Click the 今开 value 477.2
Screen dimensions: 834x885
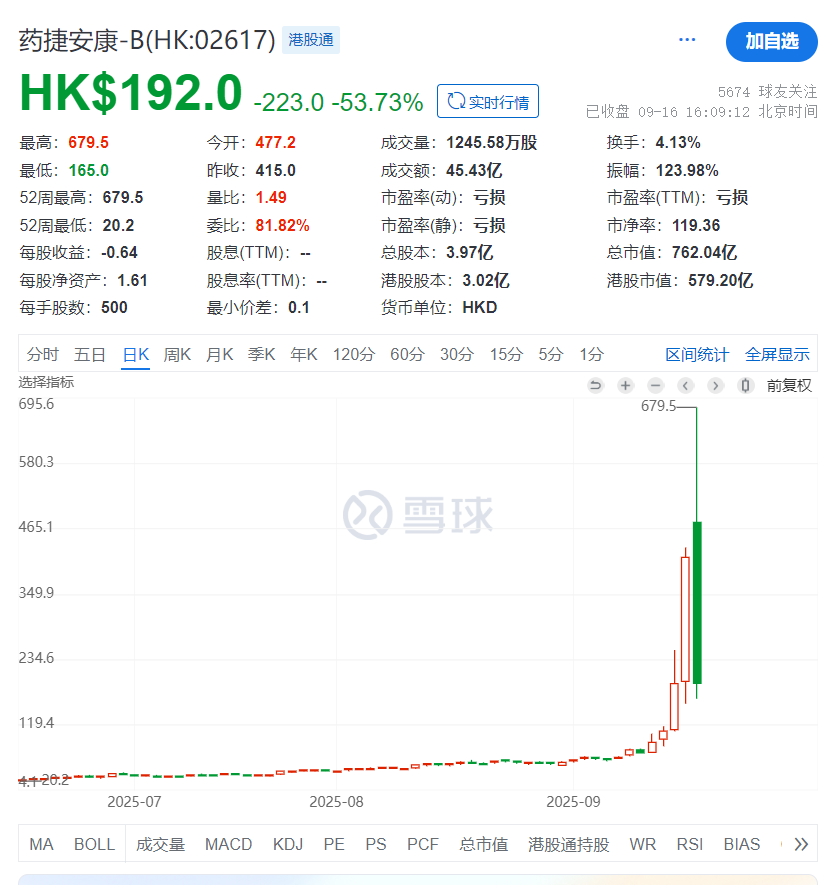(x=275, y=143)
